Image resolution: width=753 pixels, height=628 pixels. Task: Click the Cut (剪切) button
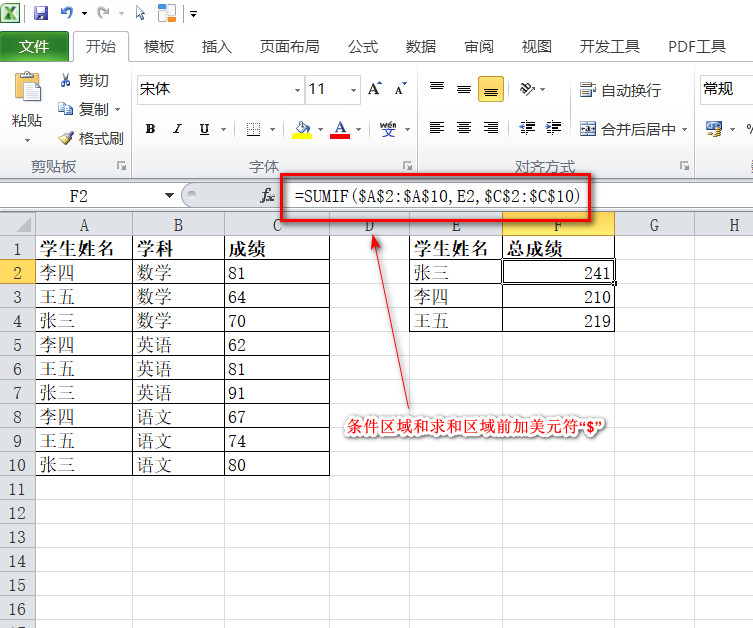pyautogui.click(x=85, y=81)
